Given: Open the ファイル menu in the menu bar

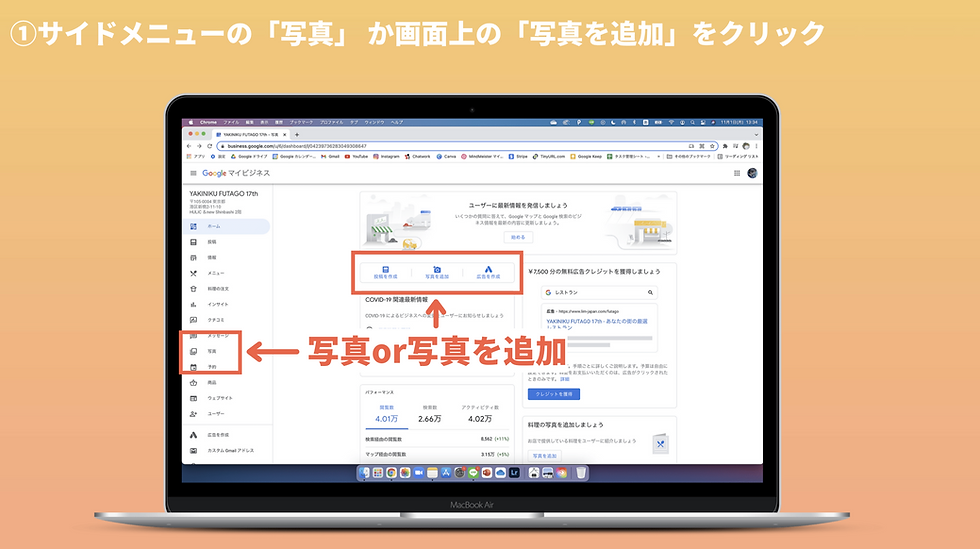Looking at the screenshot, I should (x=231, y=123).
